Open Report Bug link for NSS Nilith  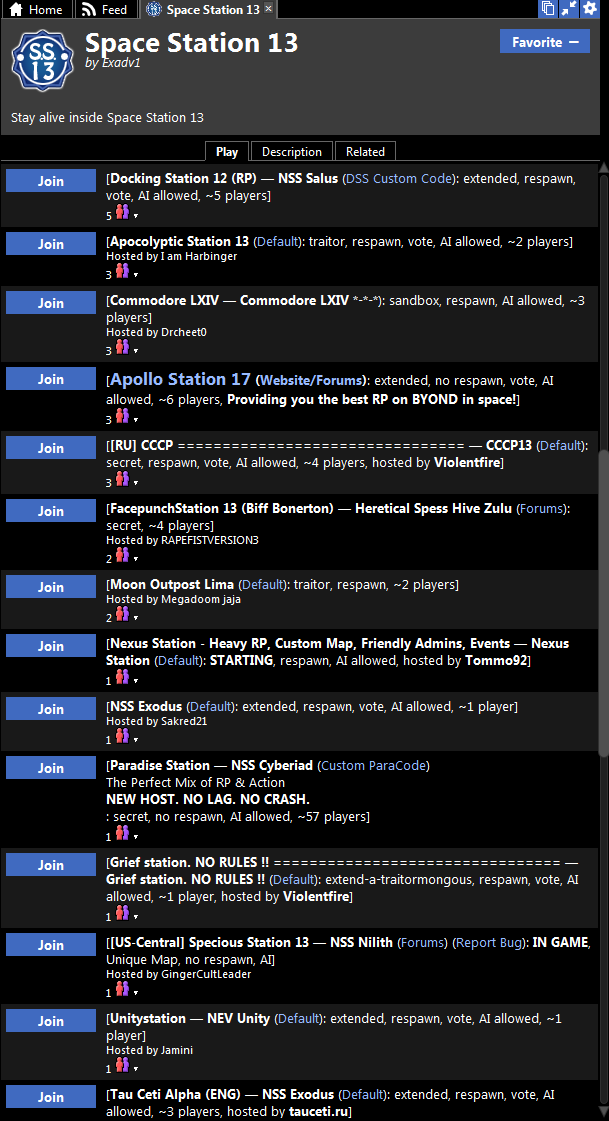point(489,942)
